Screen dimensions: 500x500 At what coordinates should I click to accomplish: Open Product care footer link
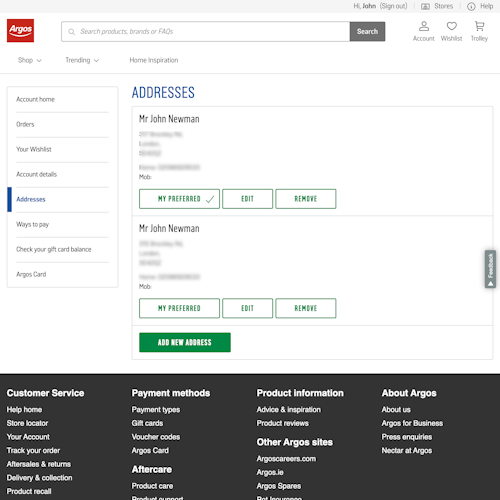click(152, 486)
